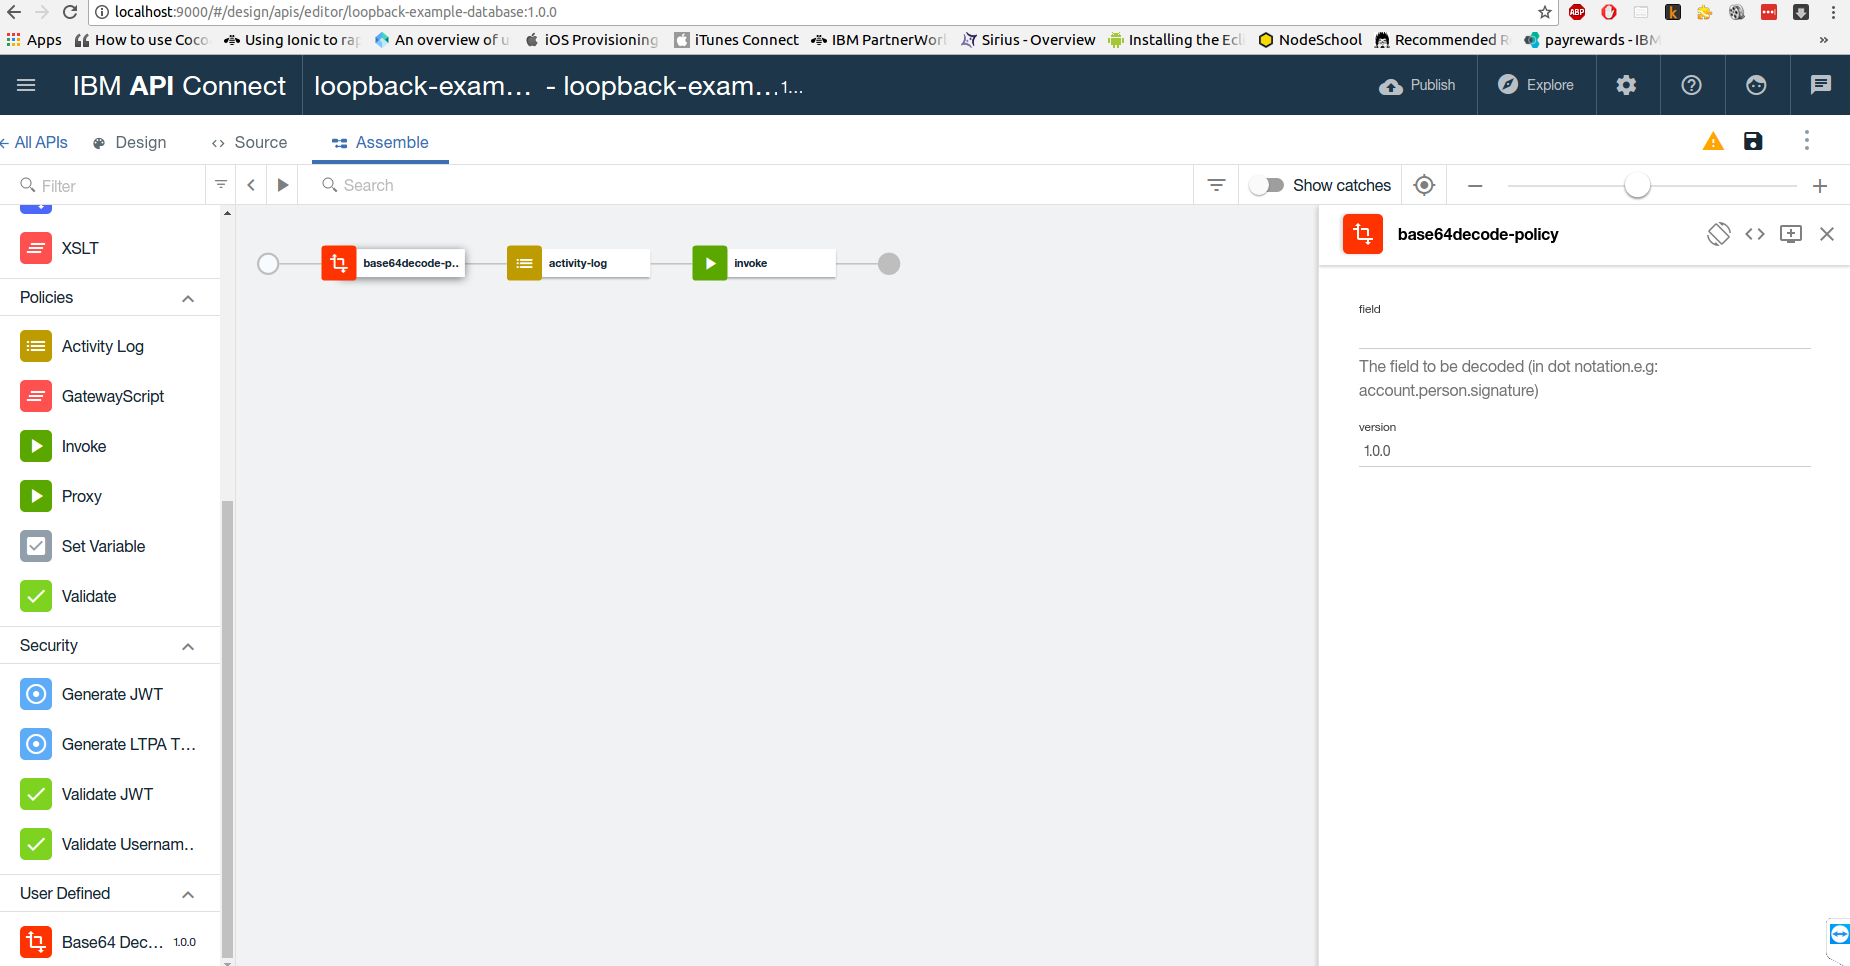Click the Publish cloud button
Image resolution: width=1850 pixels, height=966 pixels.
coord(1417,85)
